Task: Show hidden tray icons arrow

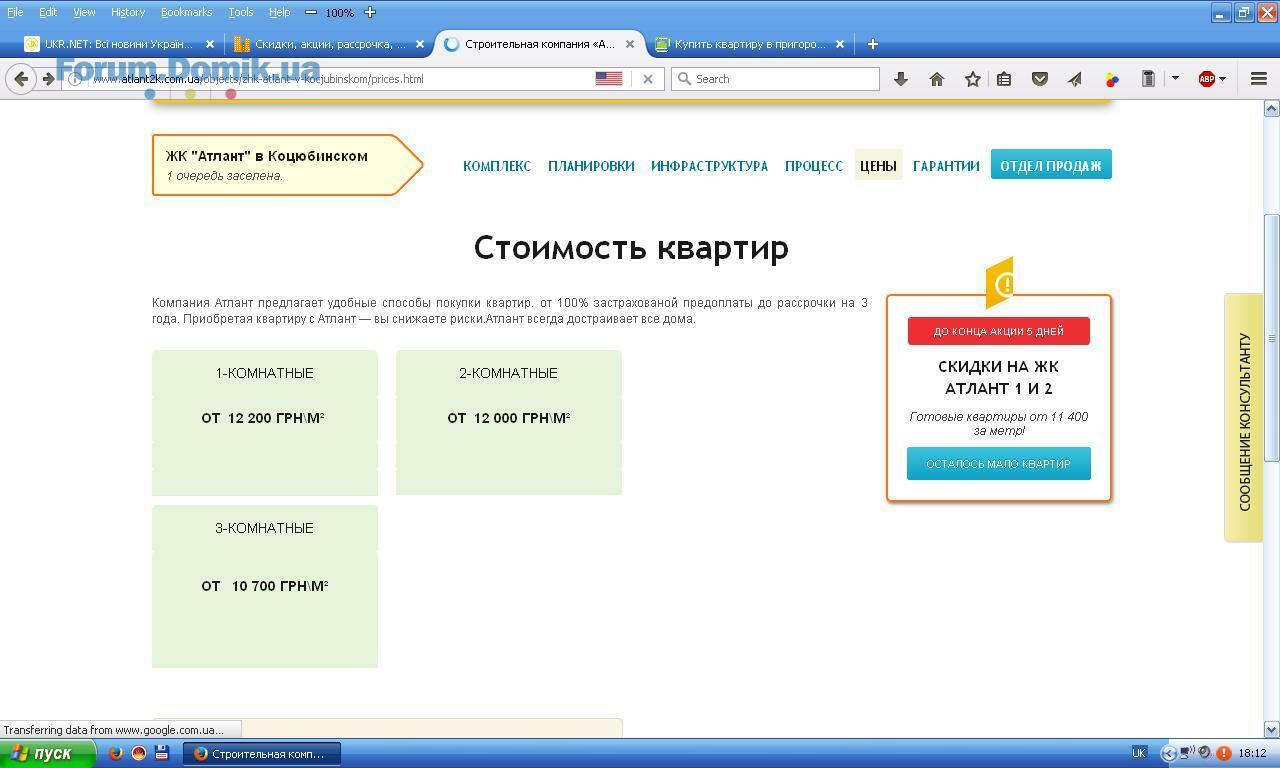Action: pyautogui.click(x=1168, y=753)
